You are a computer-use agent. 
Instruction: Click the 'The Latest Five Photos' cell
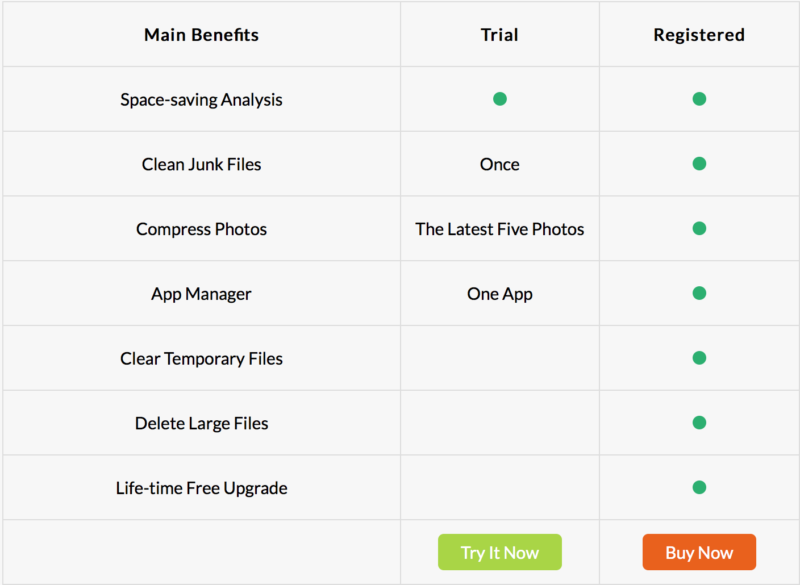tap(499, 229)
